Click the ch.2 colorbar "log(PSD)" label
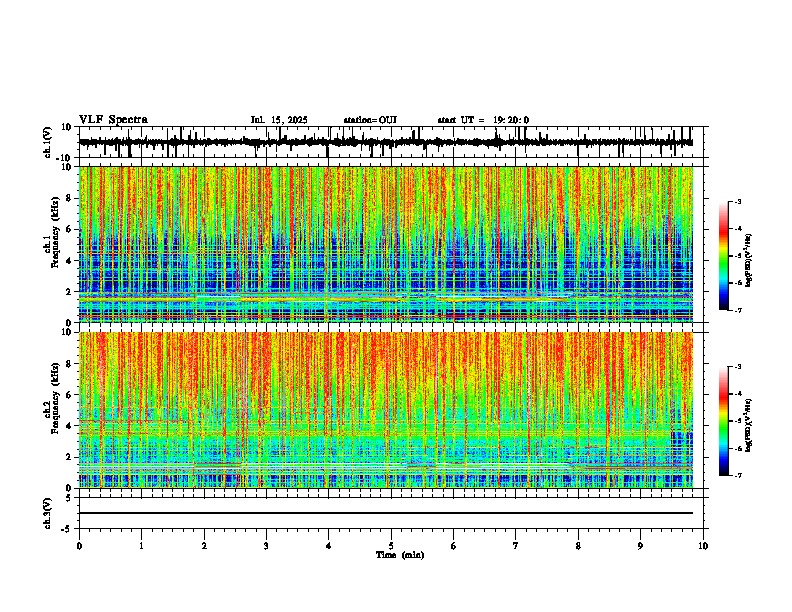This screenshot has height=612, width=792. point(748,425)
